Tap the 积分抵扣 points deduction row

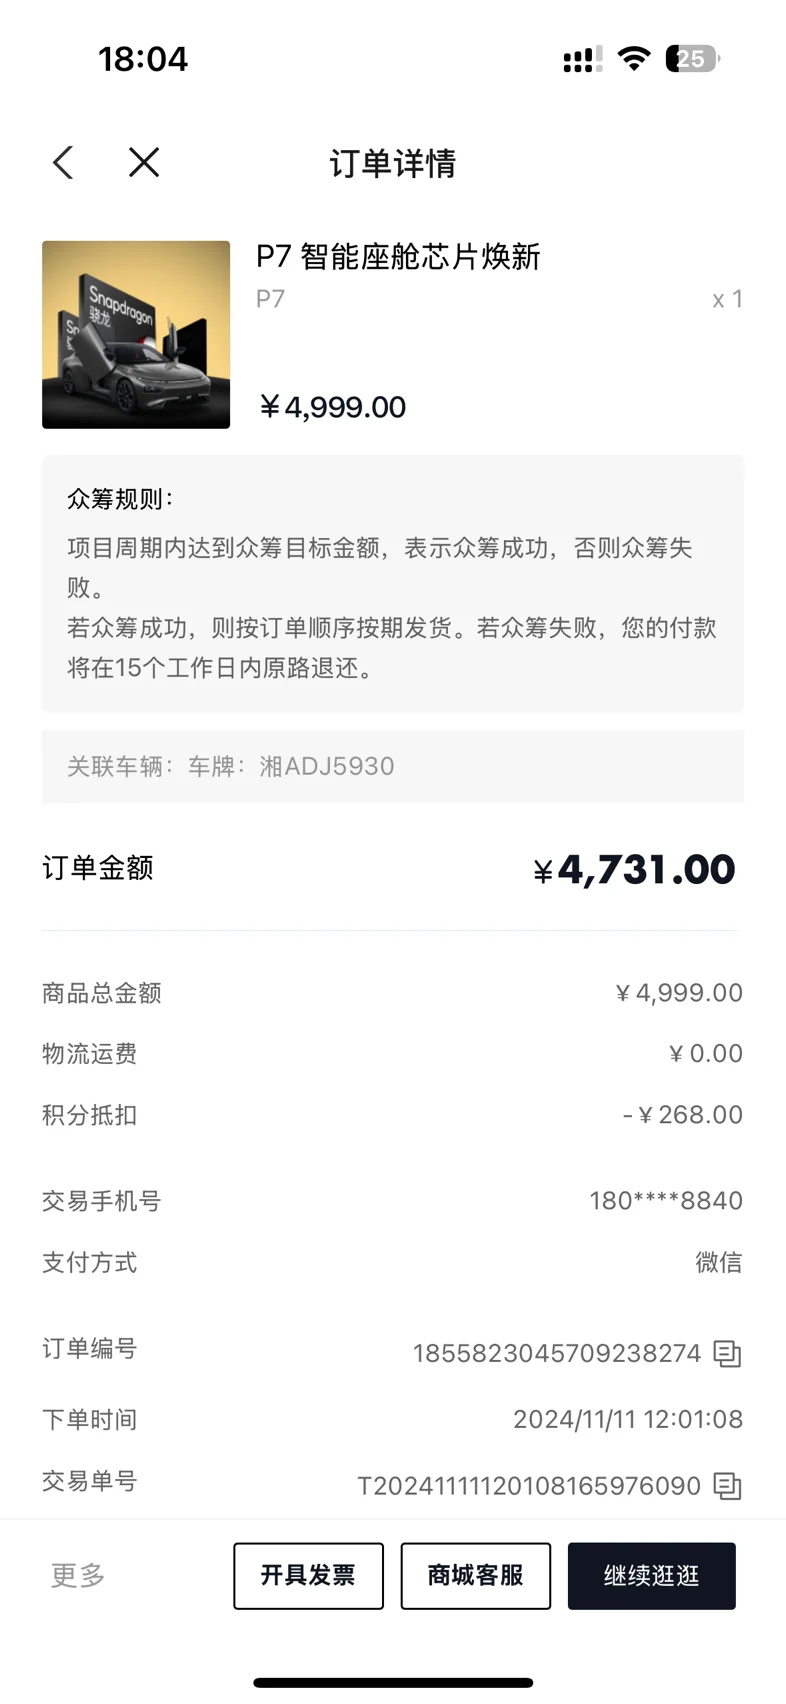point(393,1115)
